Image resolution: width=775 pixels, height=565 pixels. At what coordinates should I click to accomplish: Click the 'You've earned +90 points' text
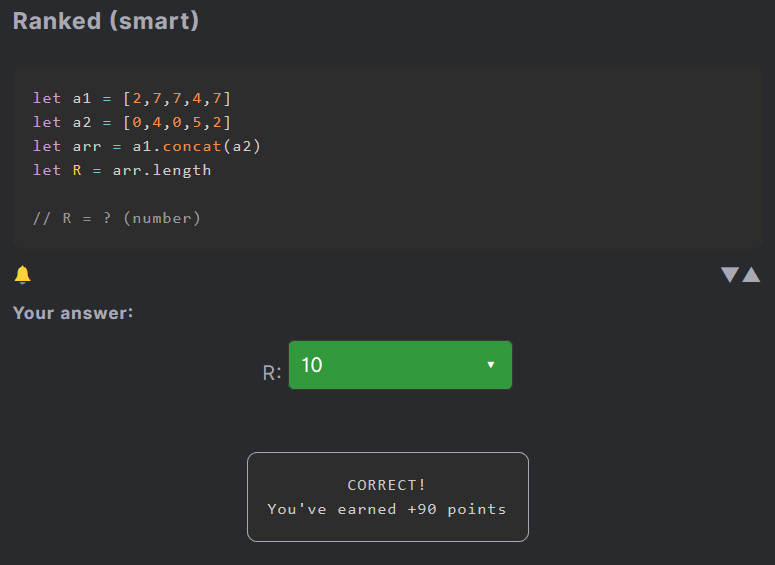pyautogui.click(x=387, y=509)
